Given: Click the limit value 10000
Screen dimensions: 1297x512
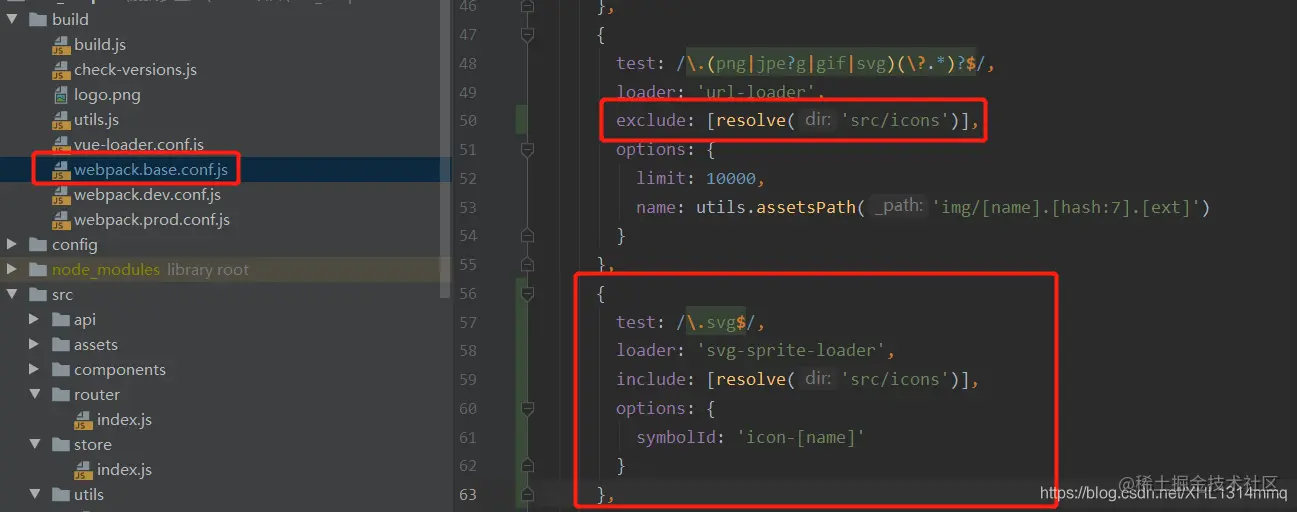Looking at the screenshot, I should tap(730, 179).
